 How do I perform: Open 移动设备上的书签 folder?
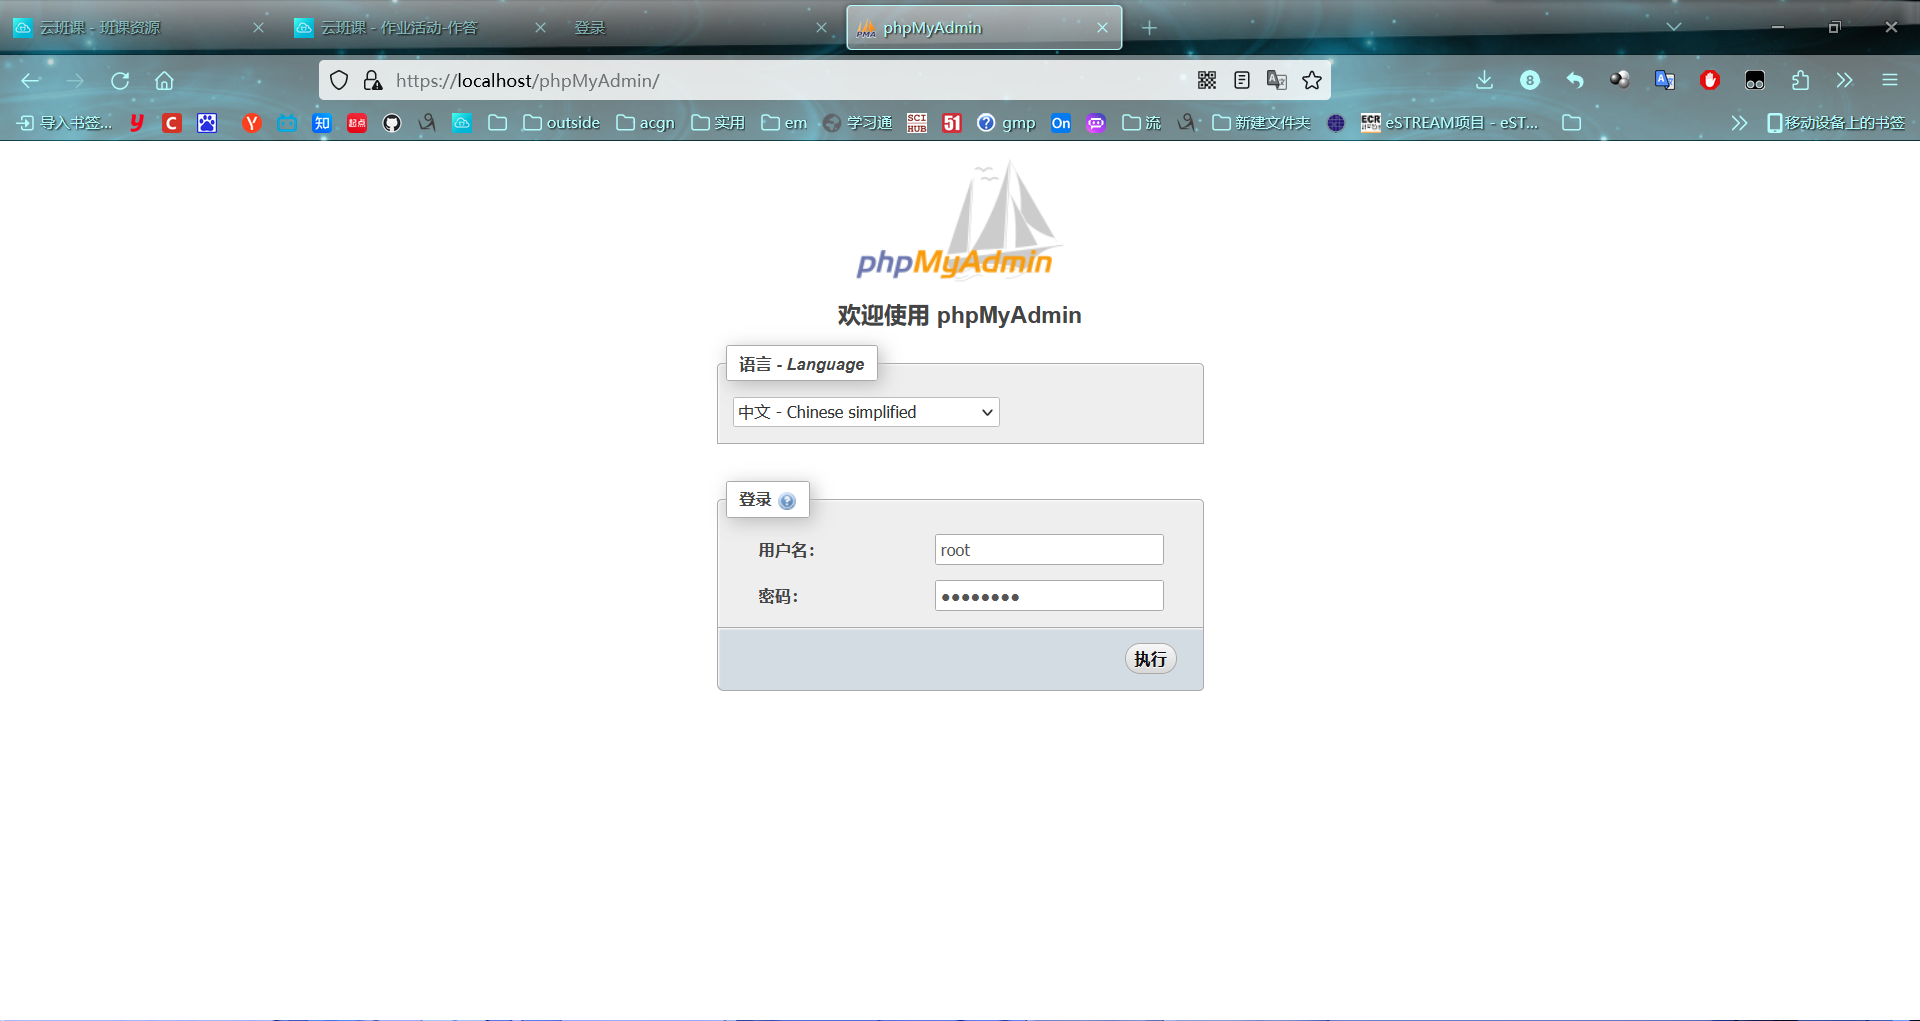click(1836, 123)
